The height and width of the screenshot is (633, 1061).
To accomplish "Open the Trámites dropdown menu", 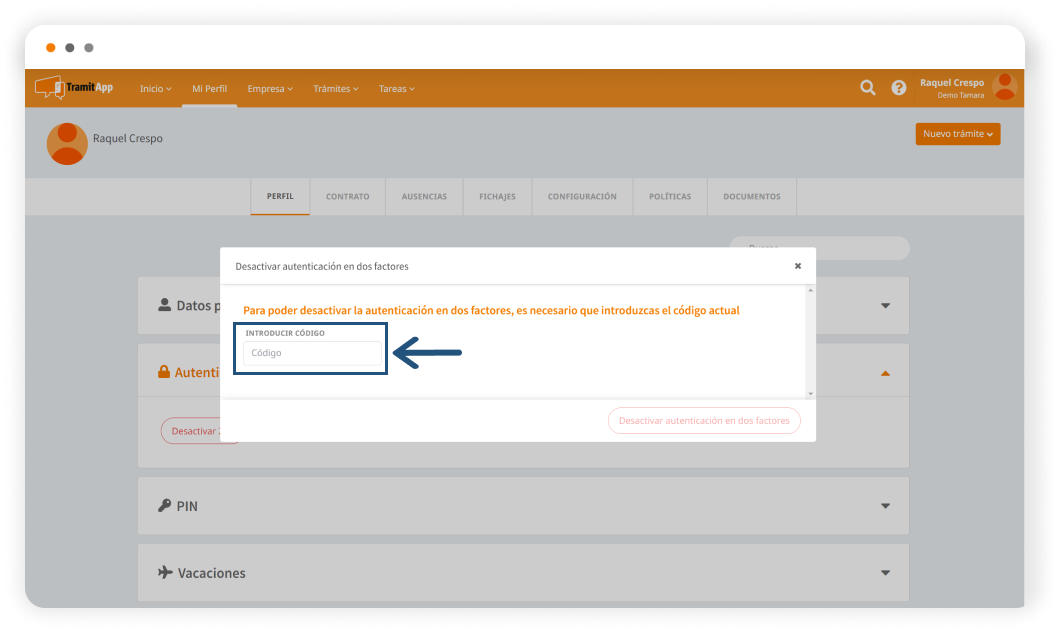I will coord(336,89).
